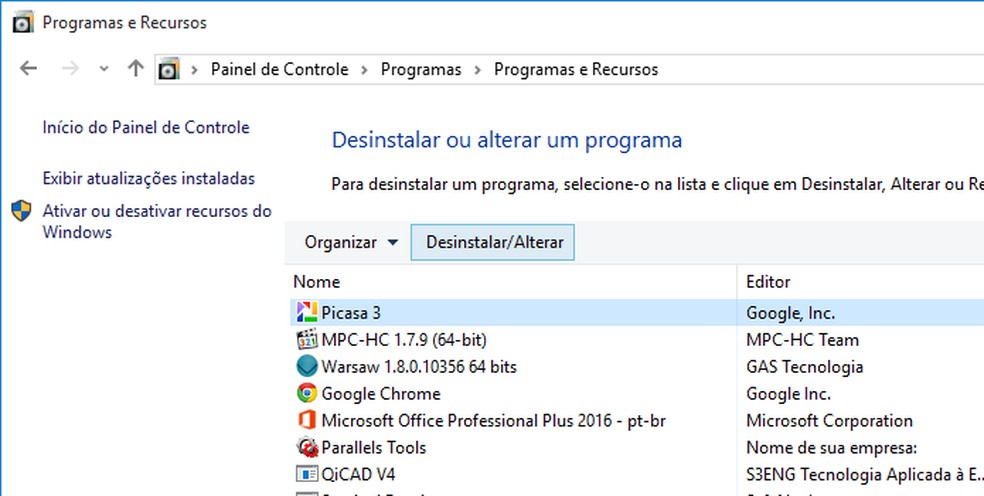Go back with the left arrow
This screenshot has width=984, height=496.
pyautogui.click(x=29, y=68)
